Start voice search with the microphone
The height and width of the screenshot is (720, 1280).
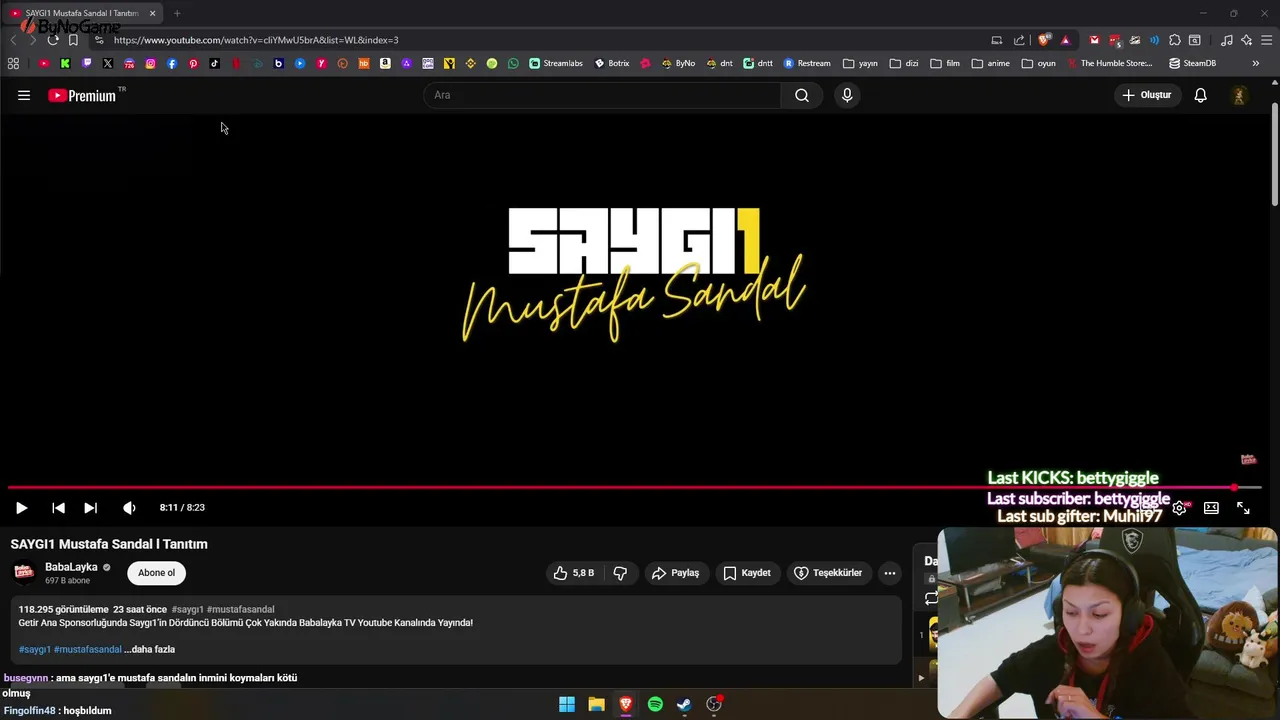[x=847, y=95]
